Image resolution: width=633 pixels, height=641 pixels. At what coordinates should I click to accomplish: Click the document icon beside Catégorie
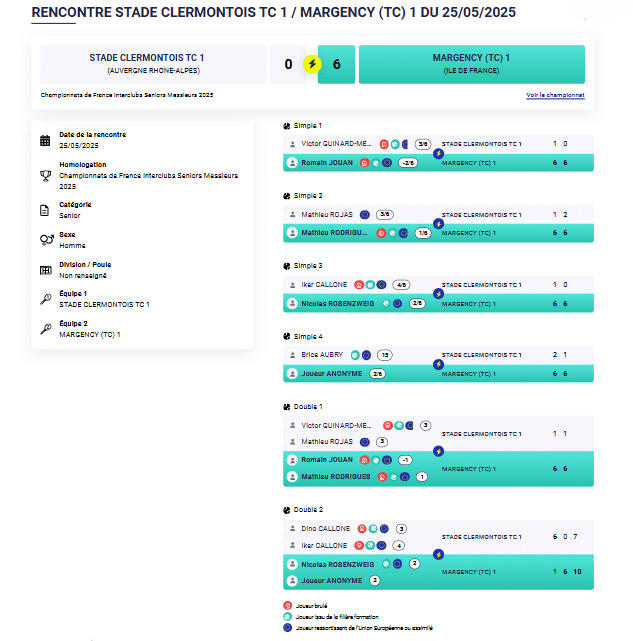point(45,210)
